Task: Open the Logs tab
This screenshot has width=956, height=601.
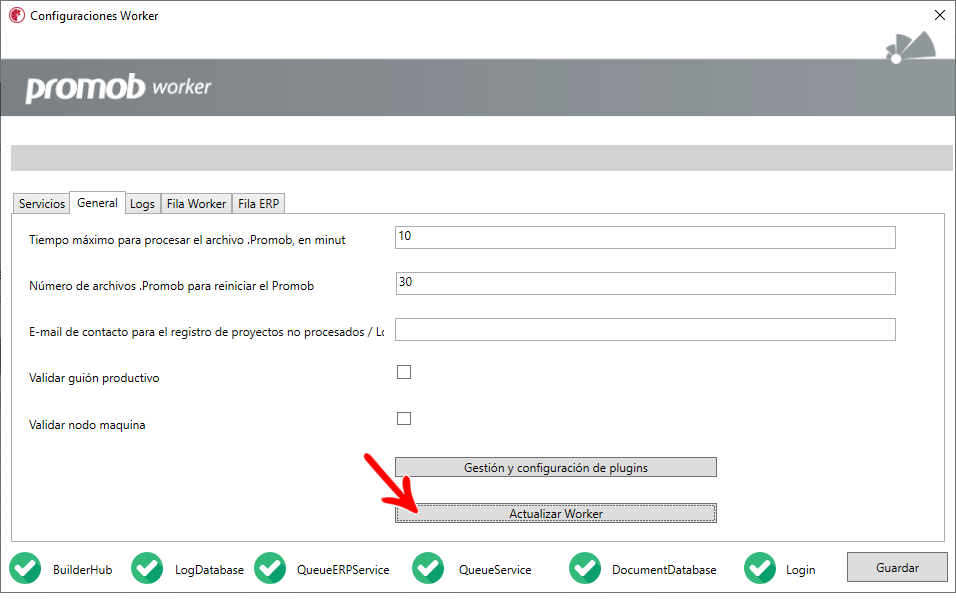Action: 142,204
